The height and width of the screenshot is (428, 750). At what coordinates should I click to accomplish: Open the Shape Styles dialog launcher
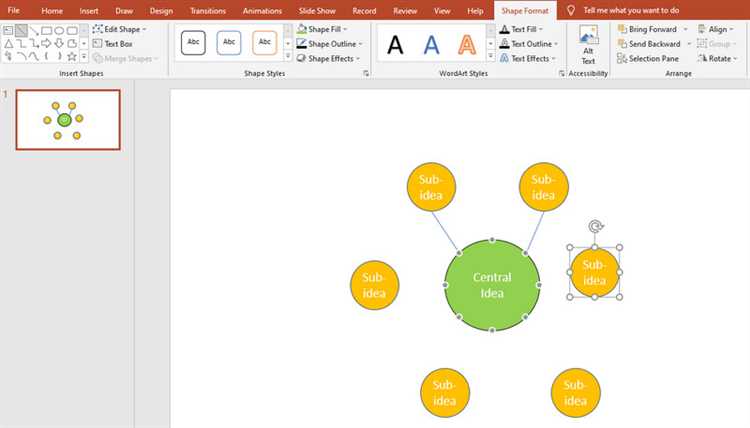pyautogui.click(x=366, y=74)
